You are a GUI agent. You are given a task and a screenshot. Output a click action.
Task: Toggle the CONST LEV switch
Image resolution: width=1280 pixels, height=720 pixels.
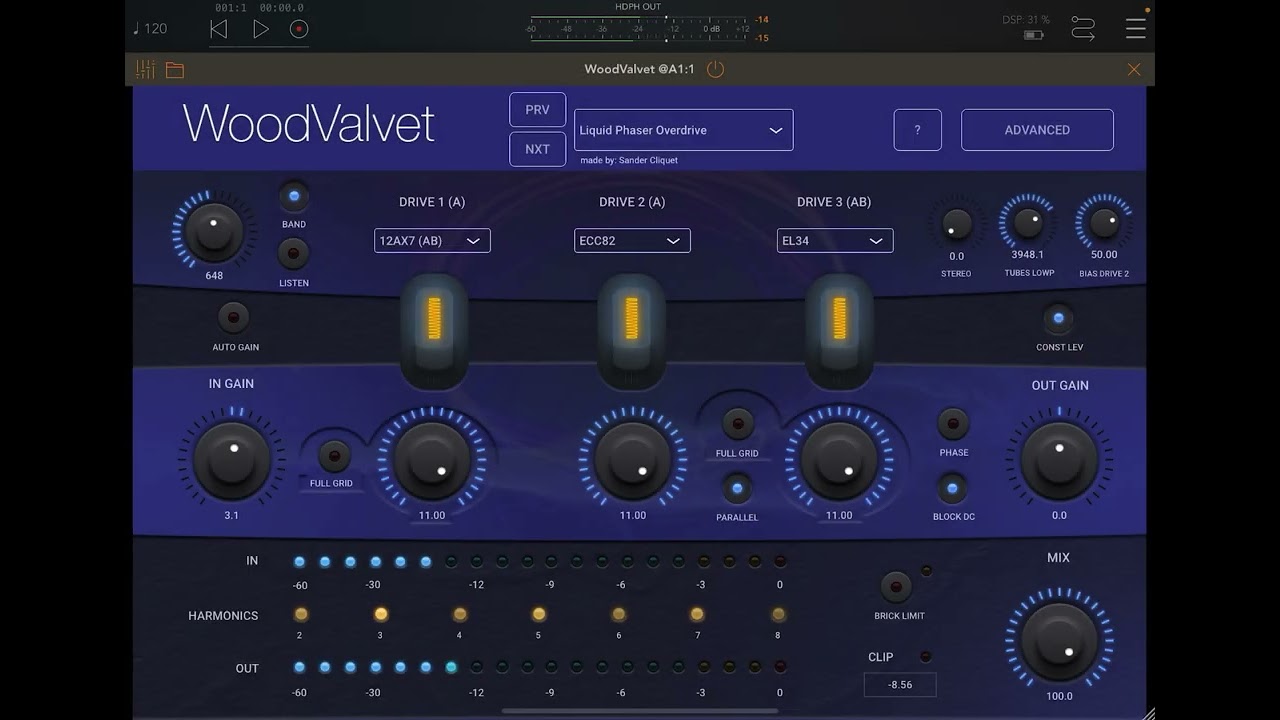pos(1058,319)
